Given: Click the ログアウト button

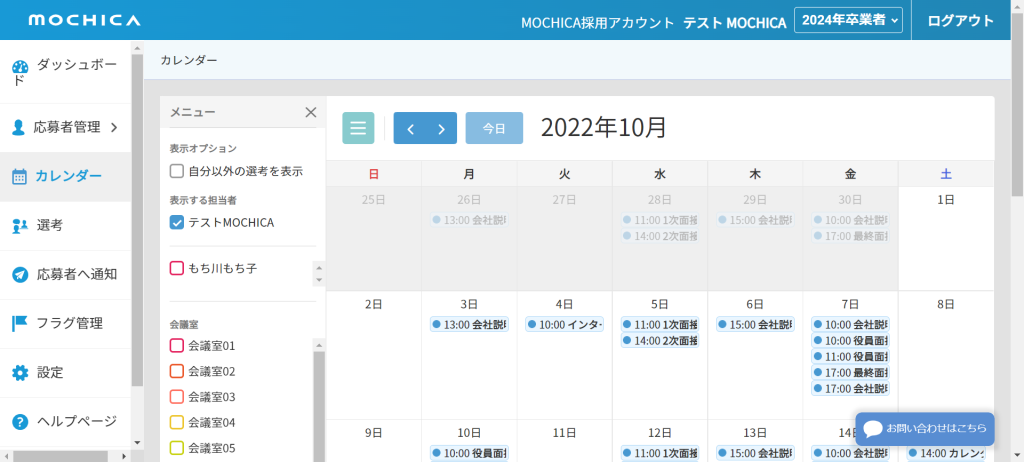Looking at the screenshot, I should coord(960,20).
